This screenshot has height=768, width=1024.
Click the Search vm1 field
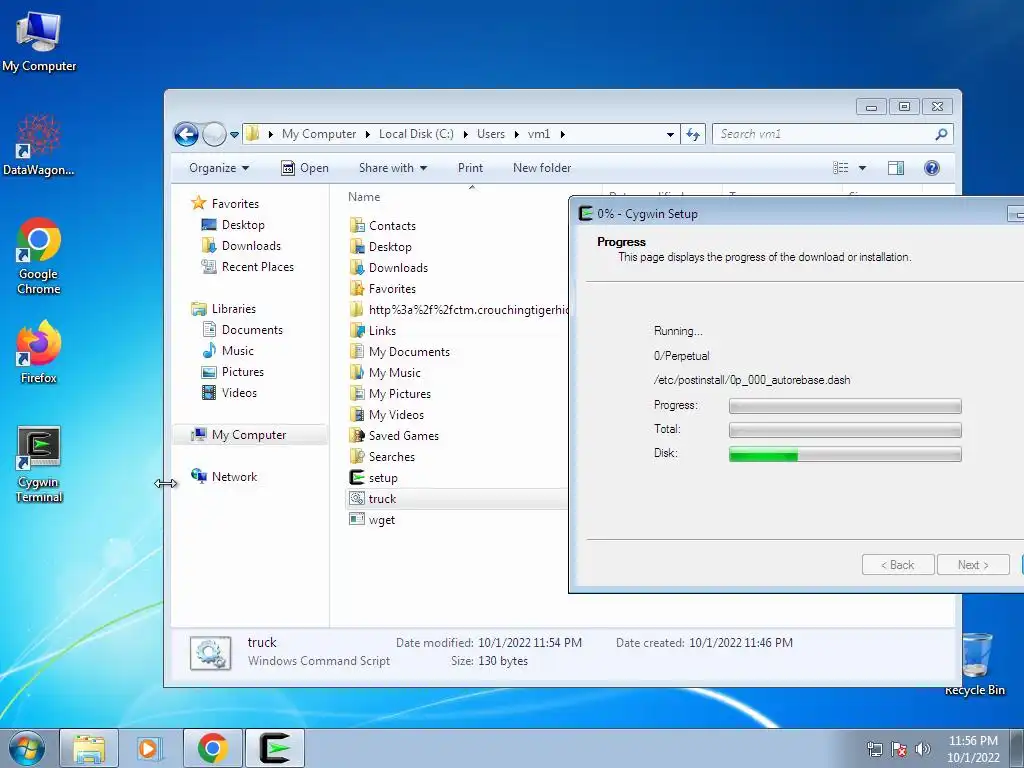(x=823, y=134)
